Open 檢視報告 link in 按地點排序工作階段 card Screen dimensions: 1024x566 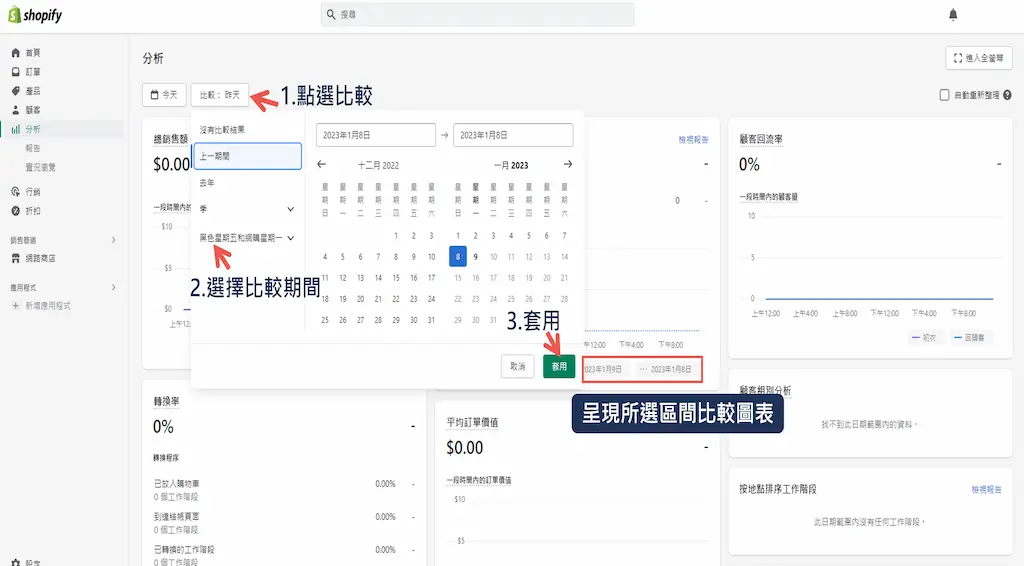pos(986,489)
